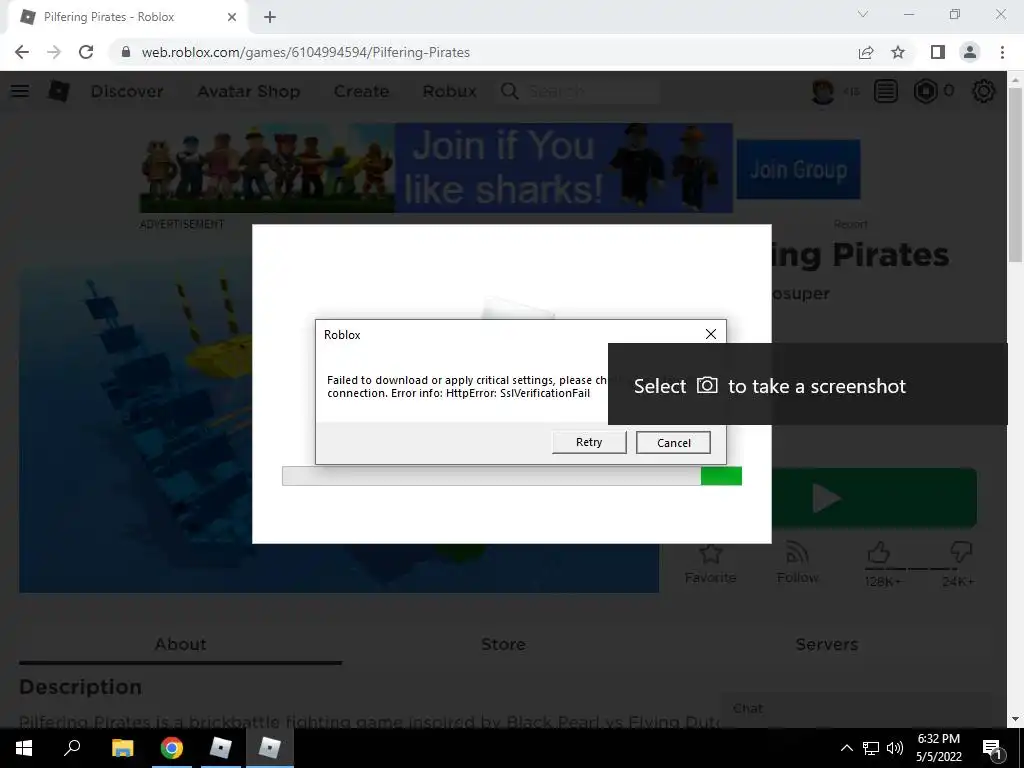The image size is (1024, 768).
Task: Follow the game with the feed icon
Action: [x=797, y=554]
